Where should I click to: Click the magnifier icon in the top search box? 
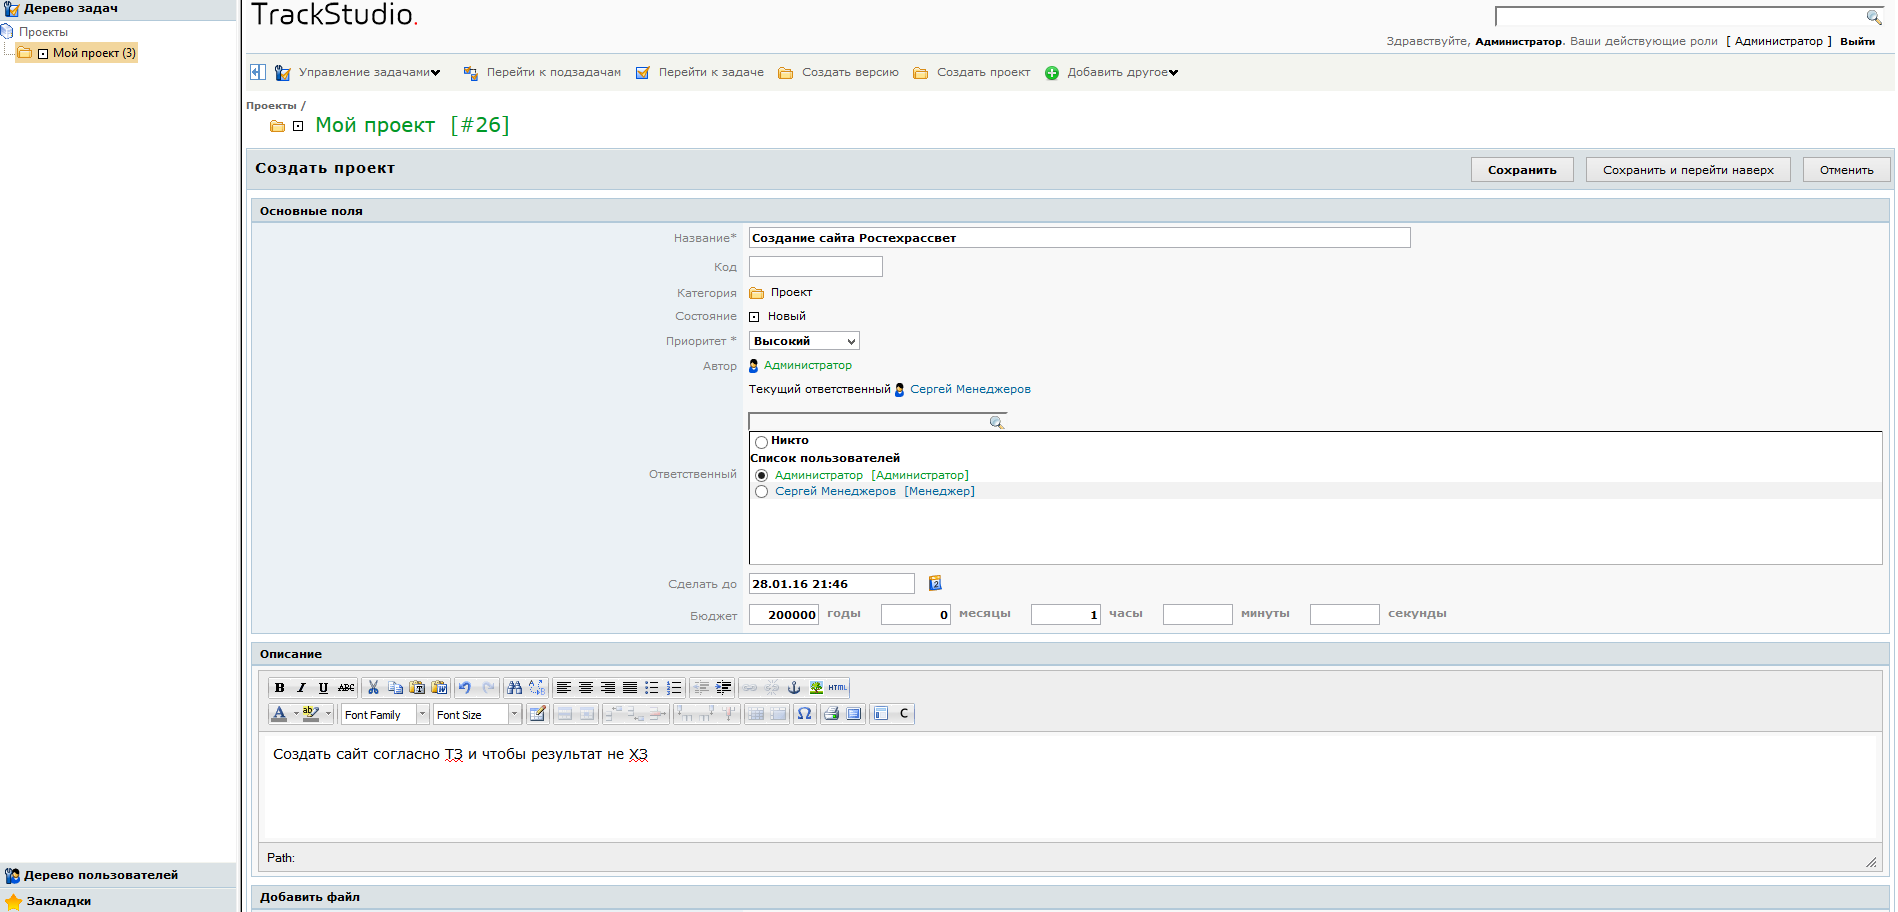click(x=1874, y=17)
